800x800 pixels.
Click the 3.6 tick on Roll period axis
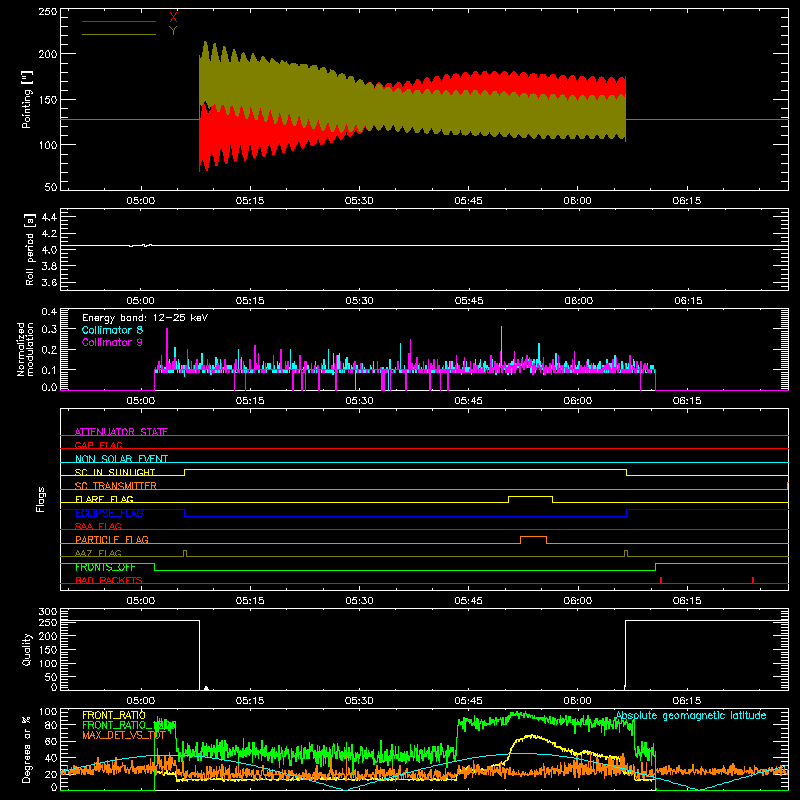coord(49,282)
